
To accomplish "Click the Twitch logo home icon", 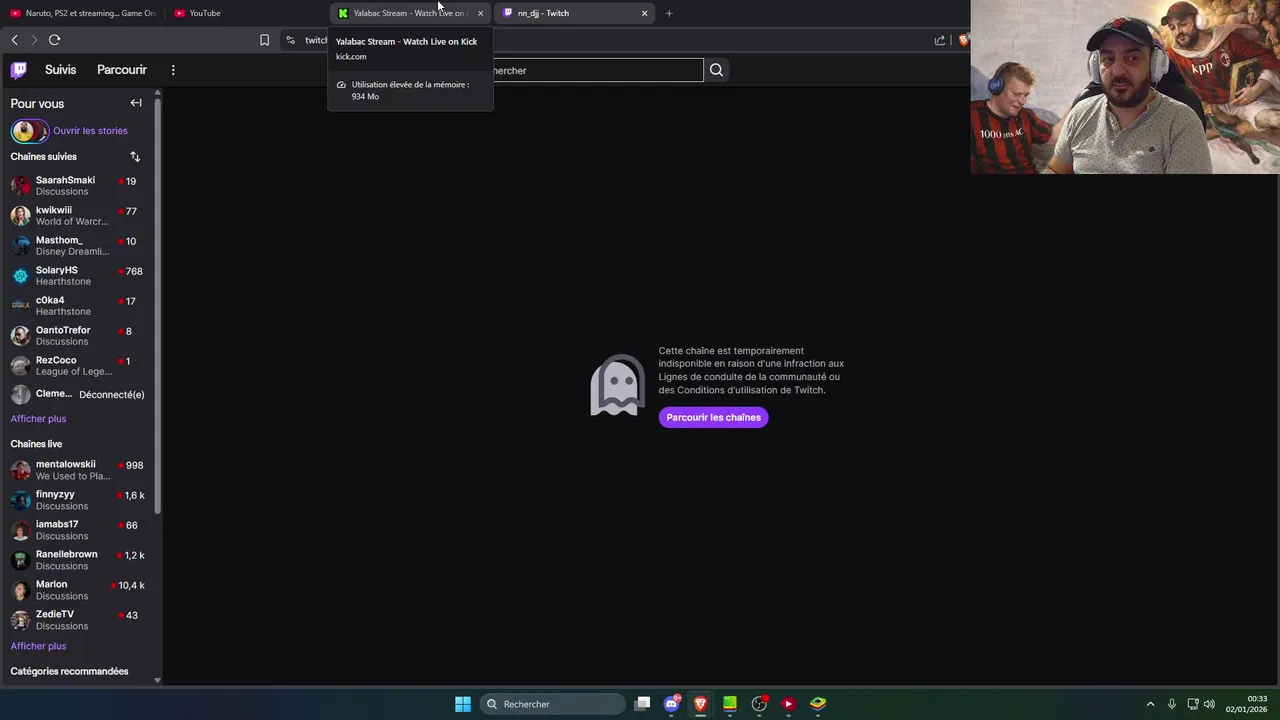I will pos(19,70).
